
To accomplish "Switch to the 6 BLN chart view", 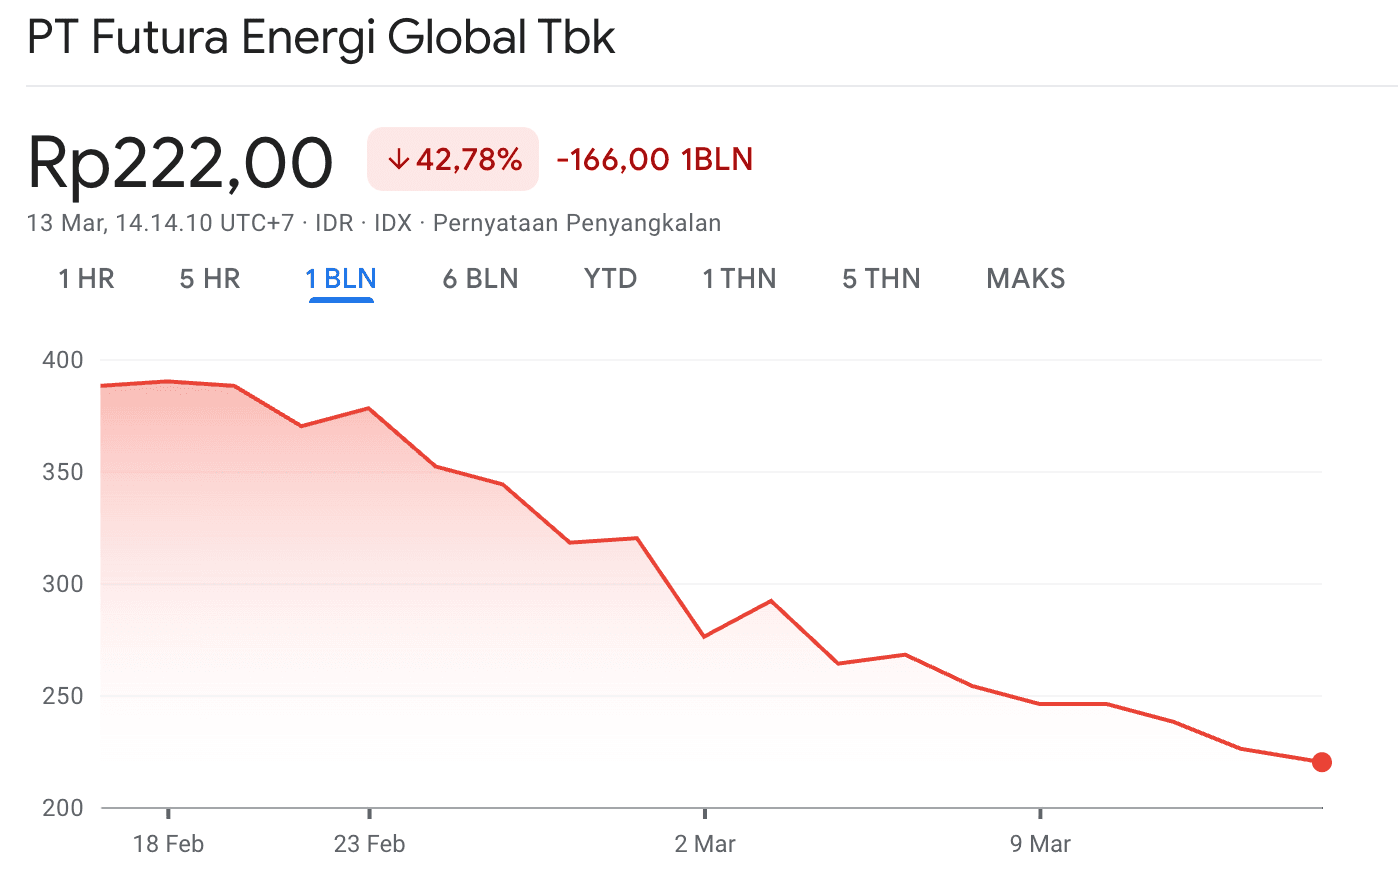I will [480, 279].
